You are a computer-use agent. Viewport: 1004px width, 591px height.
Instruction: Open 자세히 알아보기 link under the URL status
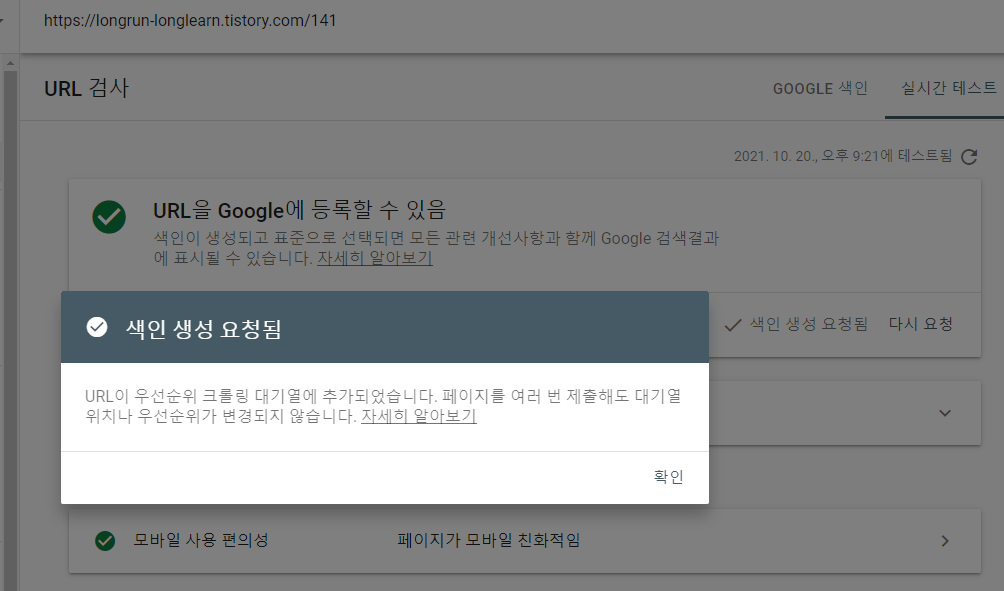[x=375, y=258]
